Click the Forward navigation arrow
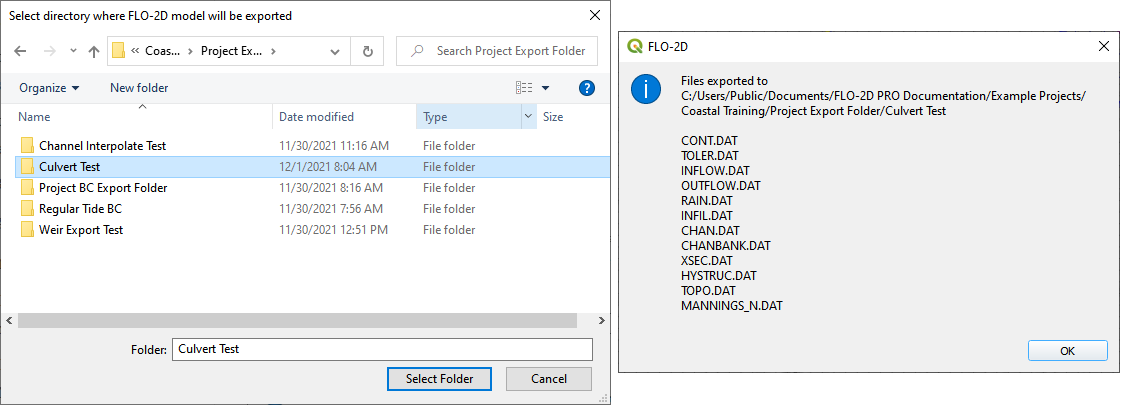1122x405 pixels. (48, 51)
